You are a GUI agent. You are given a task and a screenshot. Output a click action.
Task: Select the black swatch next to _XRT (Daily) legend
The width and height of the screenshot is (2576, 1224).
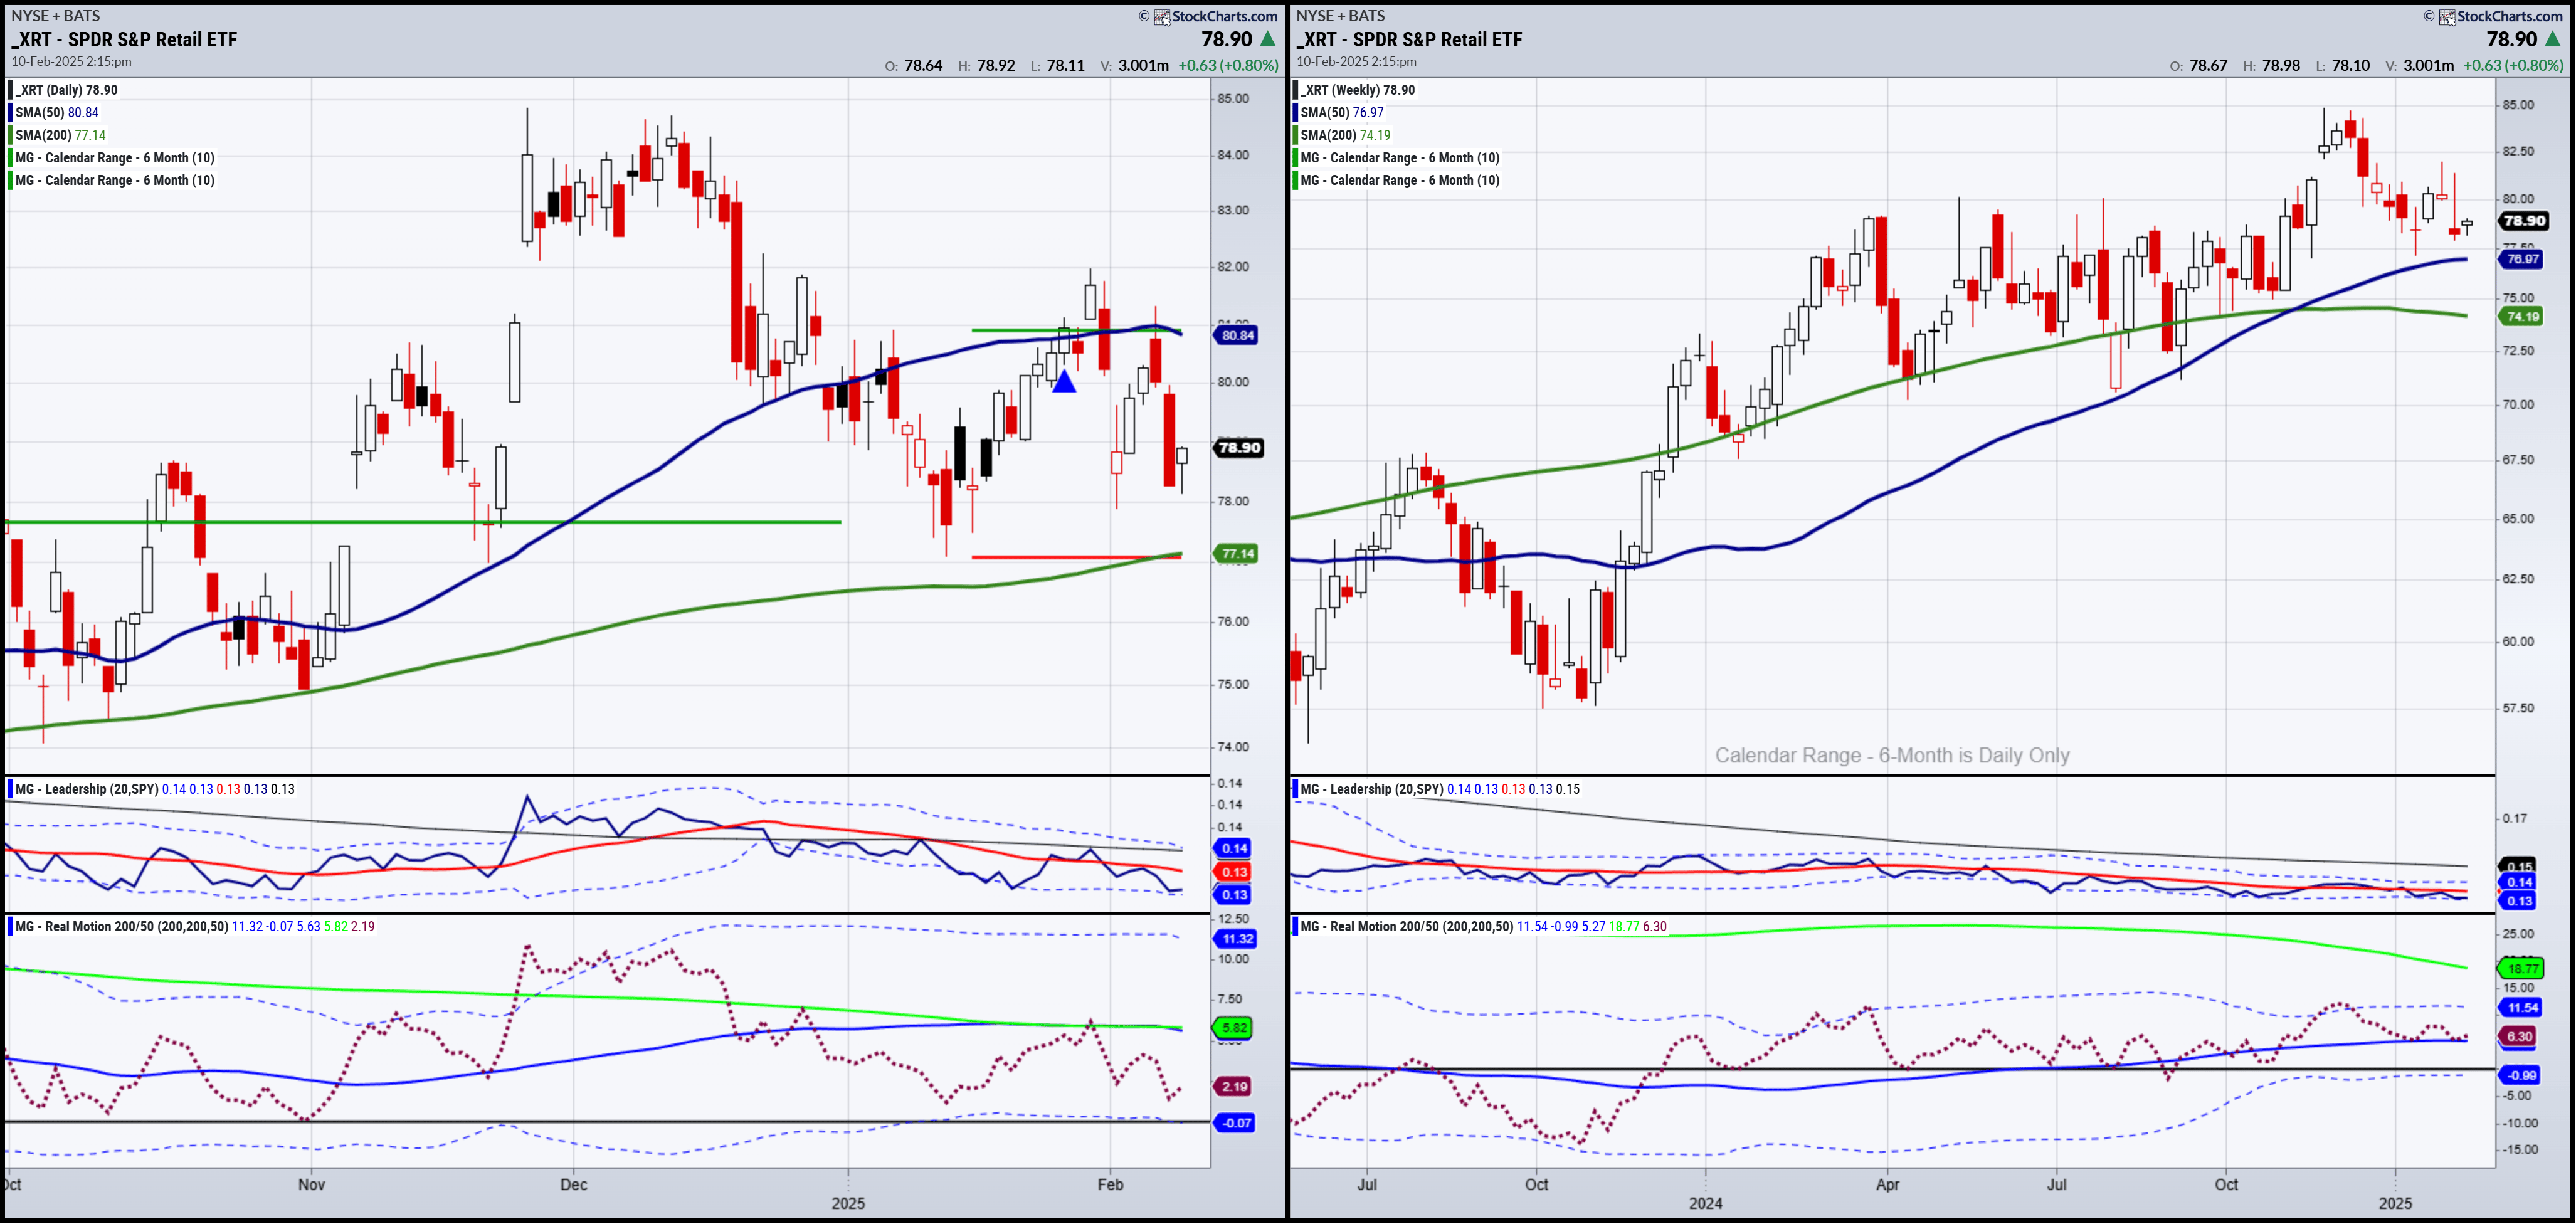[x=11, y=90]
